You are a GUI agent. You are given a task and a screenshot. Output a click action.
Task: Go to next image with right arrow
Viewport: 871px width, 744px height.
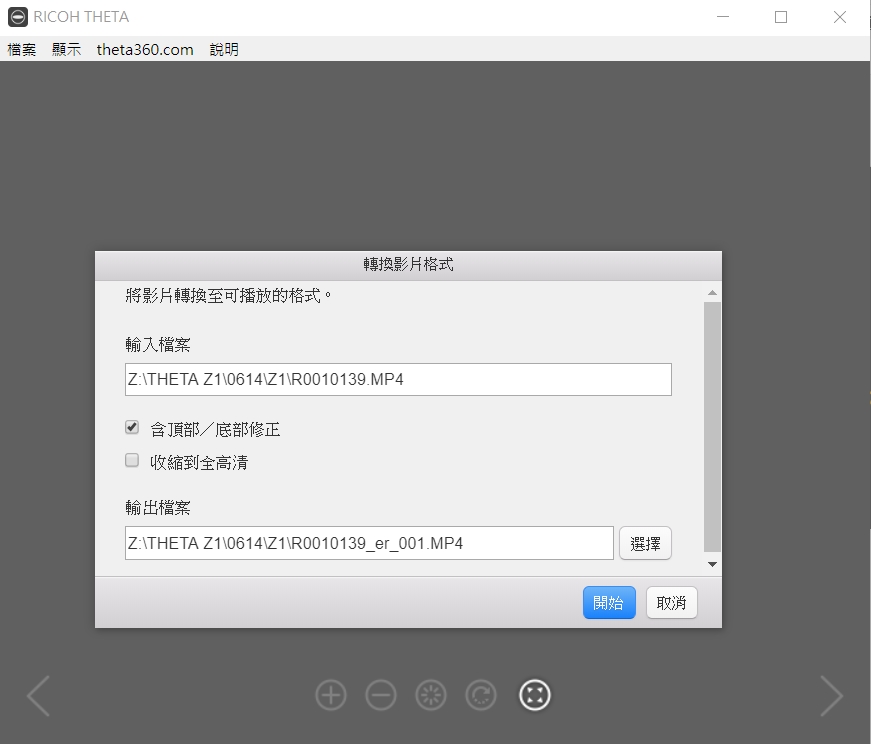coord(831,696)
